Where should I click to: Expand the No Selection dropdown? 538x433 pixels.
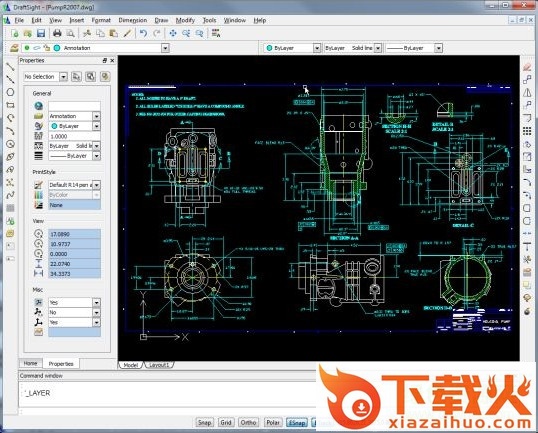pos(63,77)
